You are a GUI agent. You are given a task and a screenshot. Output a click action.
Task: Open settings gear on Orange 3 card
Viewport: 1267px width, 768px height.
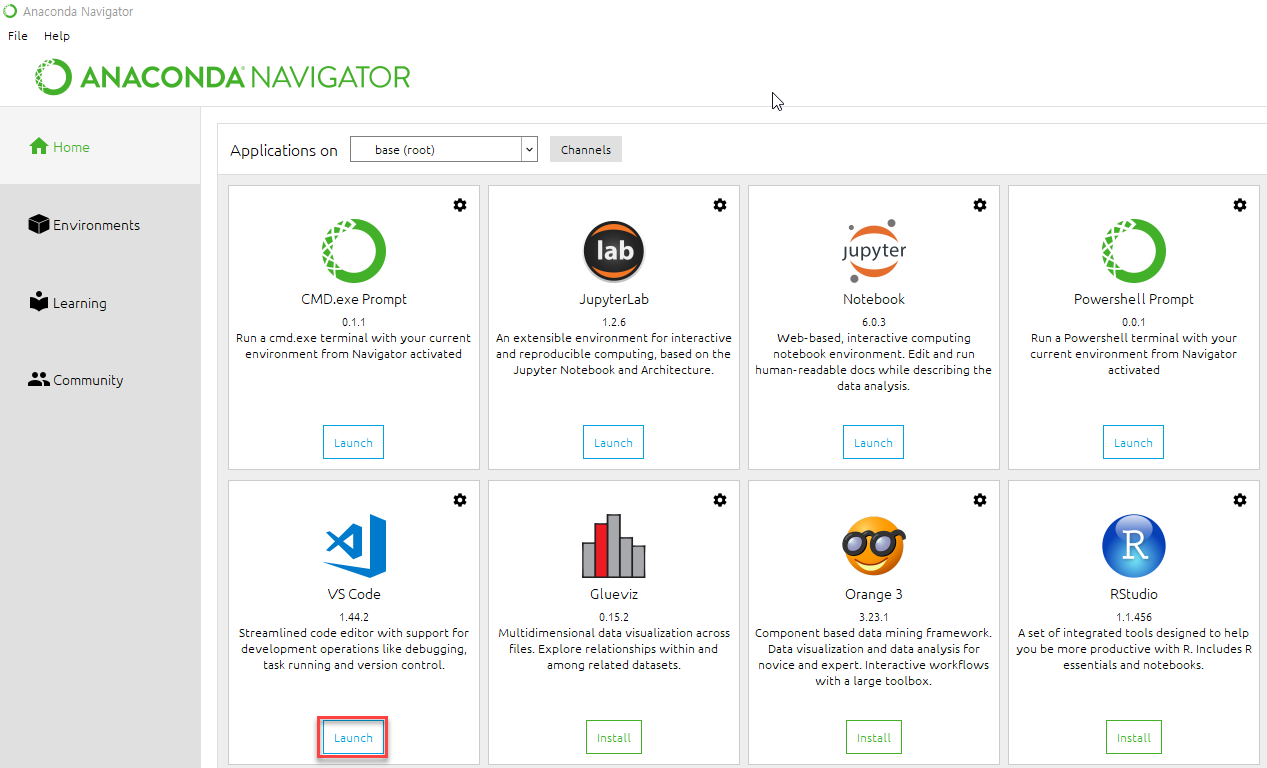pyautogui.click(x=980, y=500)
